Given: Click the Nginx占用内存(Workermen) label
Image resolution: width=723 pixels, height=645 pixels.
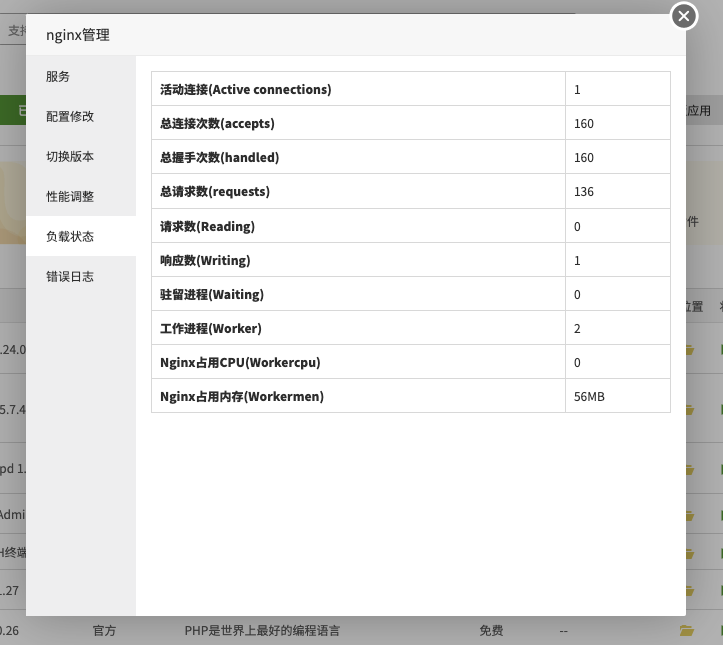Looking at the screenshot, I should (242, 396).
